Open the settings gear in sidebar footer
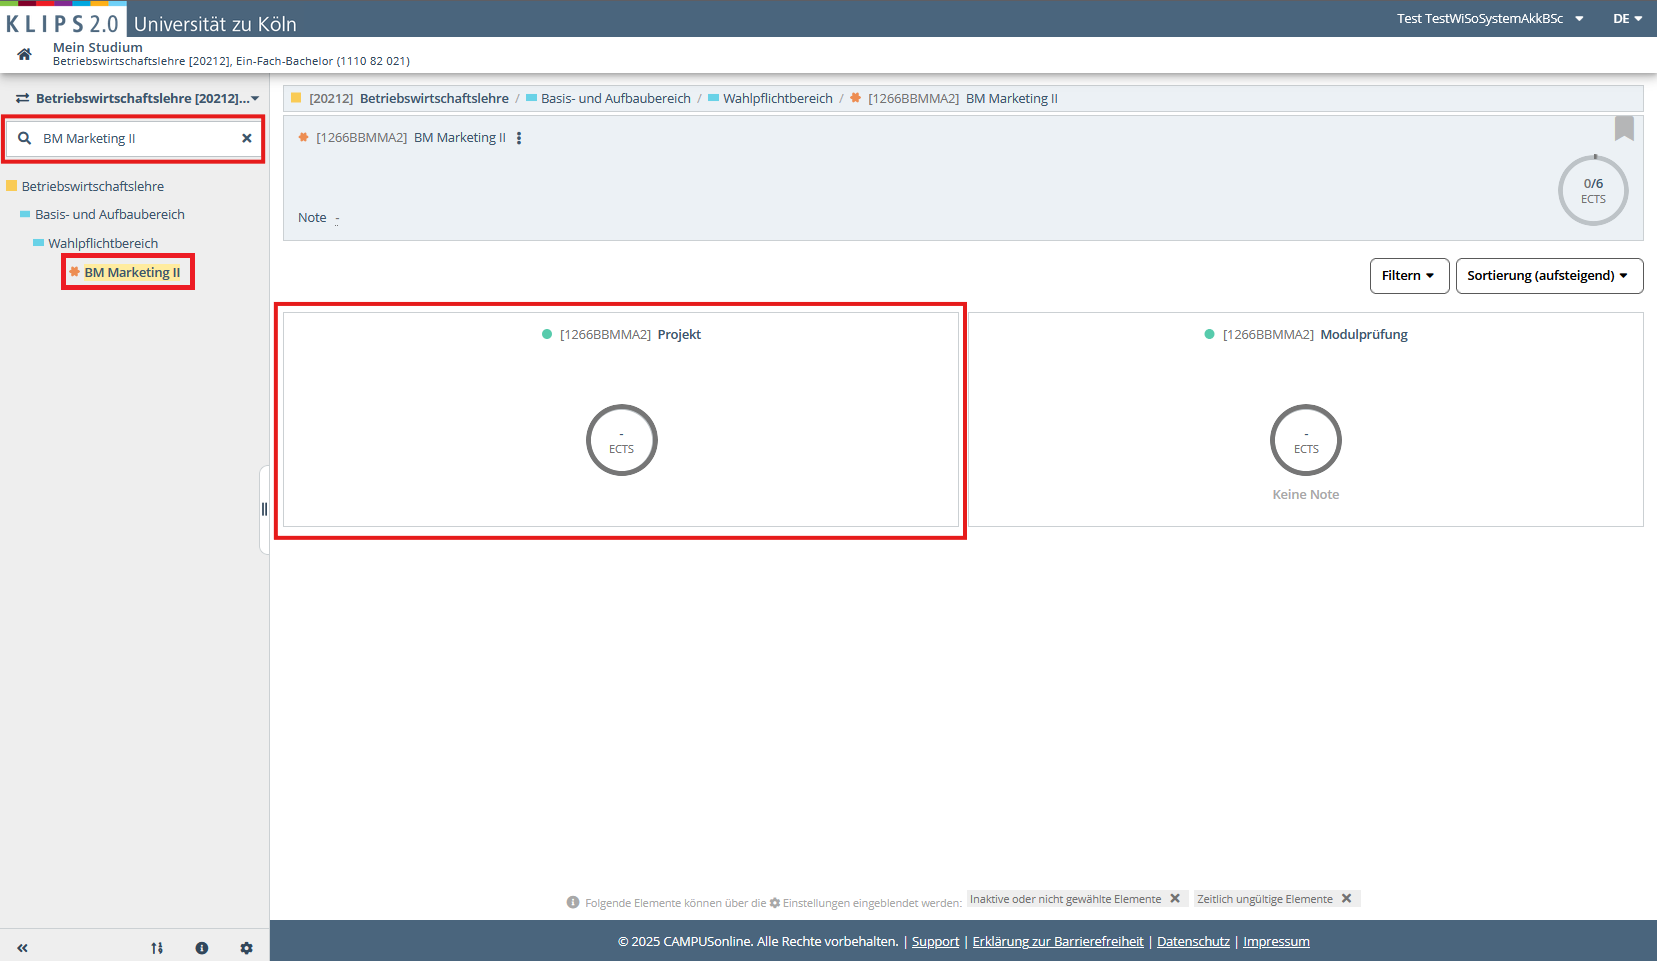The width and height of the screenshot is (1657, 961). (247, 948)
